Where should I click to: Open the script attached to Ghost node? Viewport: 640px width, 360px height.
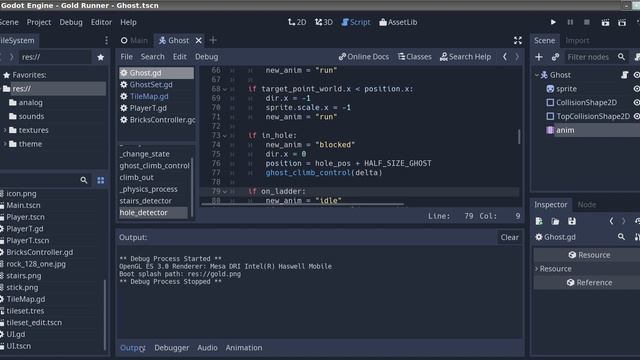624,75
